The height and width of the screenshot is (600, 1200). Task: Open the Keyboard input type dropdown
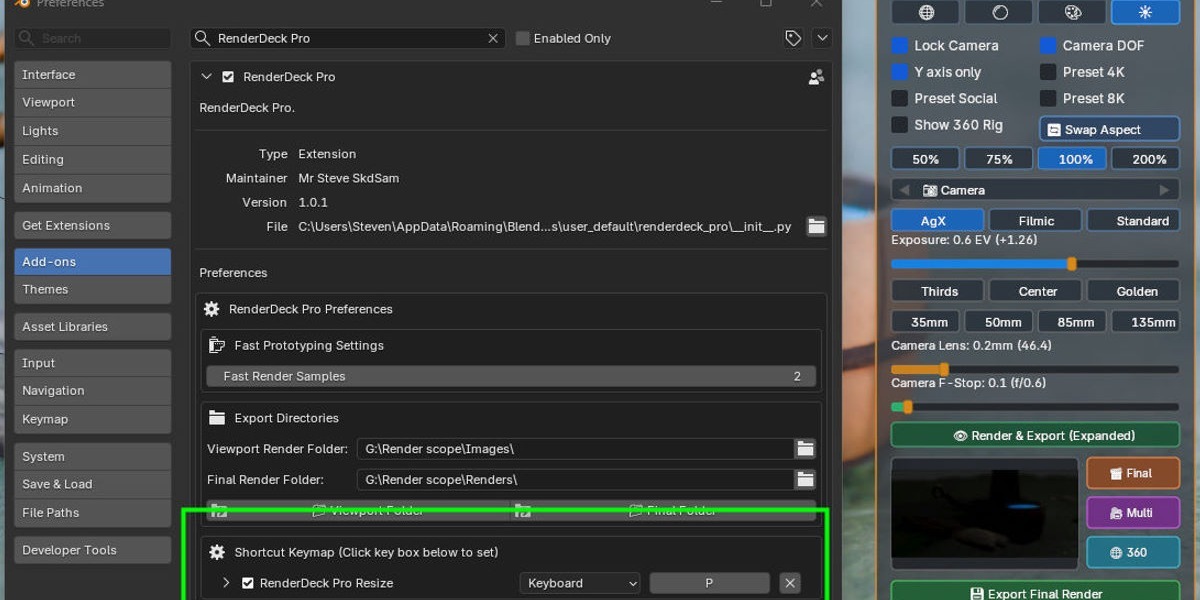point(580,583)
